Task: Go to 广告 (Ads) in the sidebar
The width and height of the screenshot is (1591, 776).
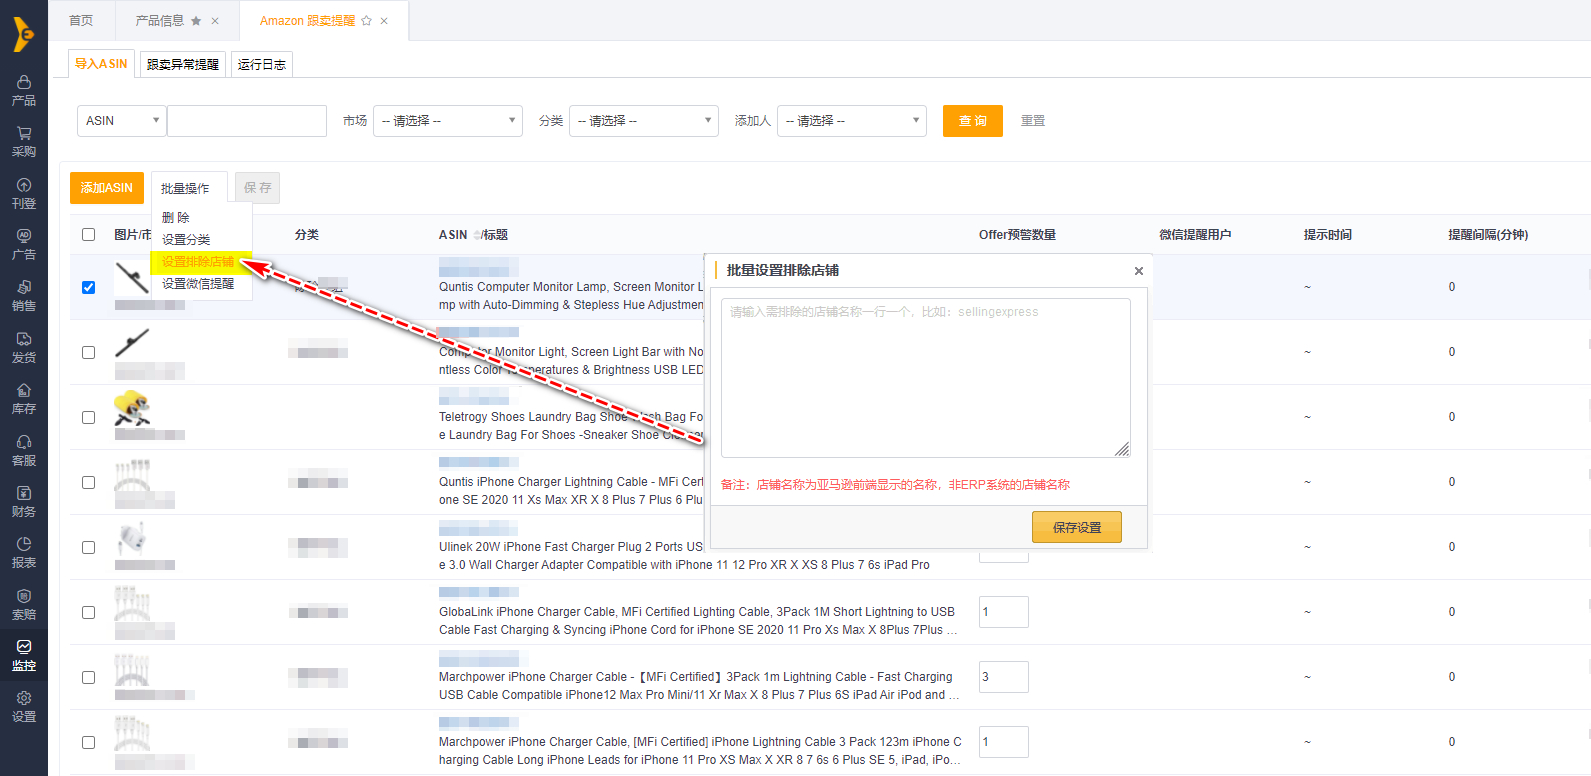Action: [24, 244]
